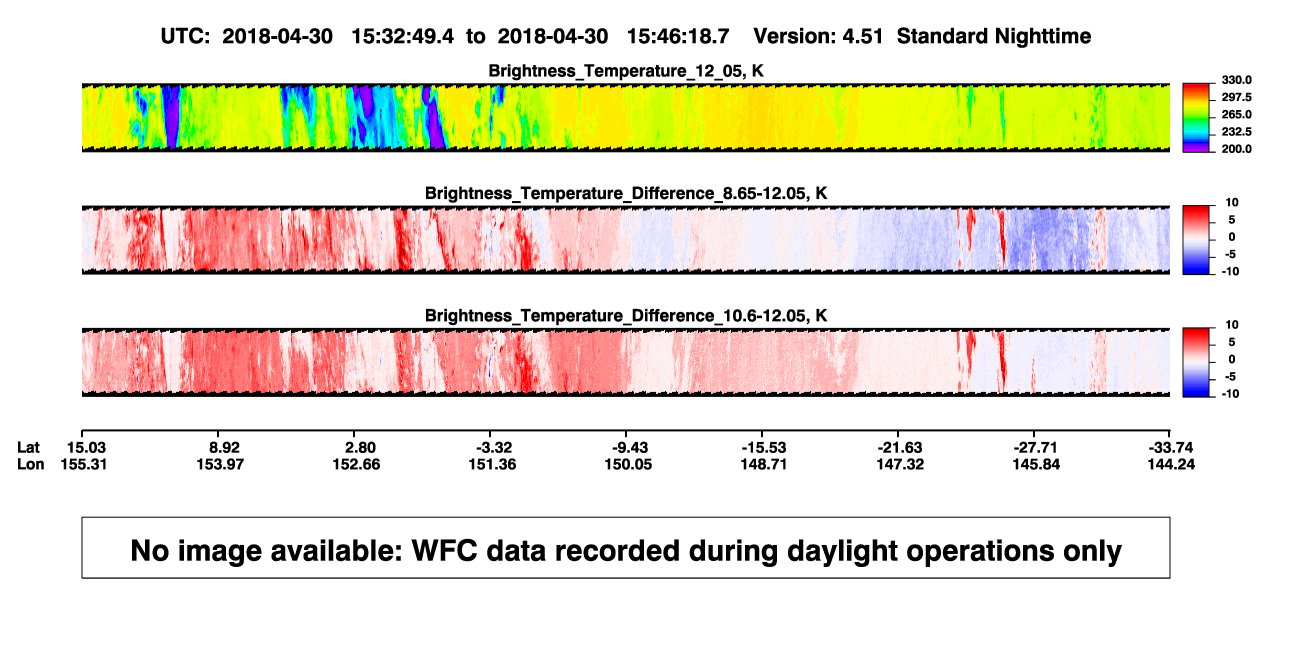This screenshot has width=1300, height=667.
Task: Click the start time 15:32:49.4
Action: 404,36
